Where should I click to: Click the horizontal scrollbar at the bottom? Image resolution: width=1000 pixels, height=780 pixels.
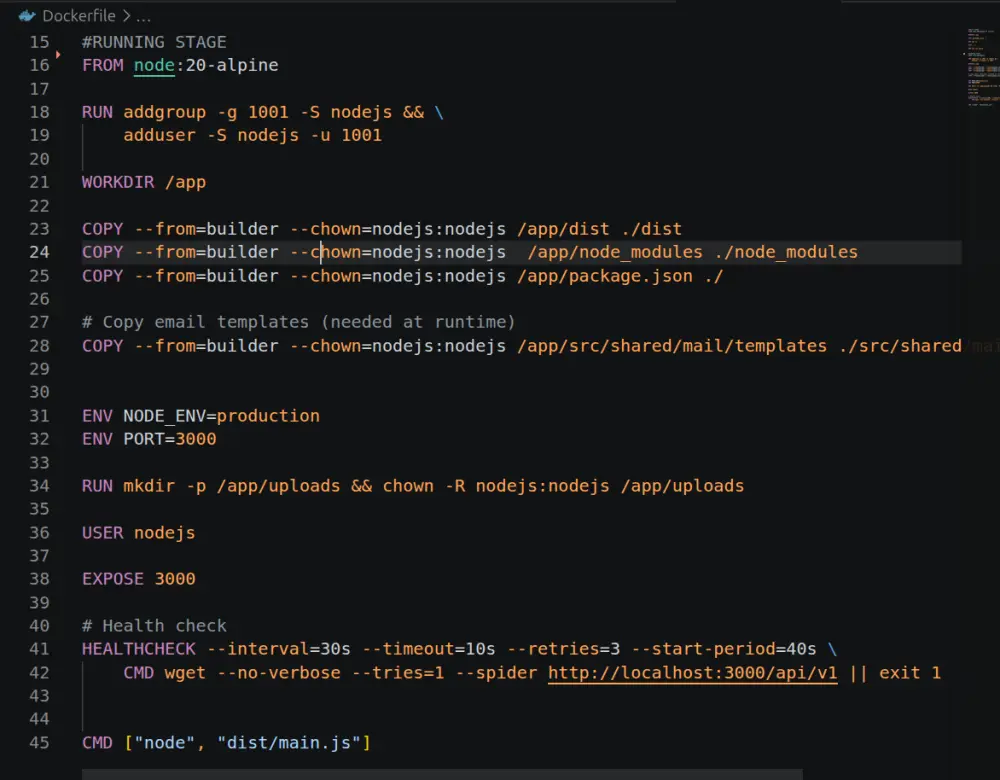click(x=442, y=774)
